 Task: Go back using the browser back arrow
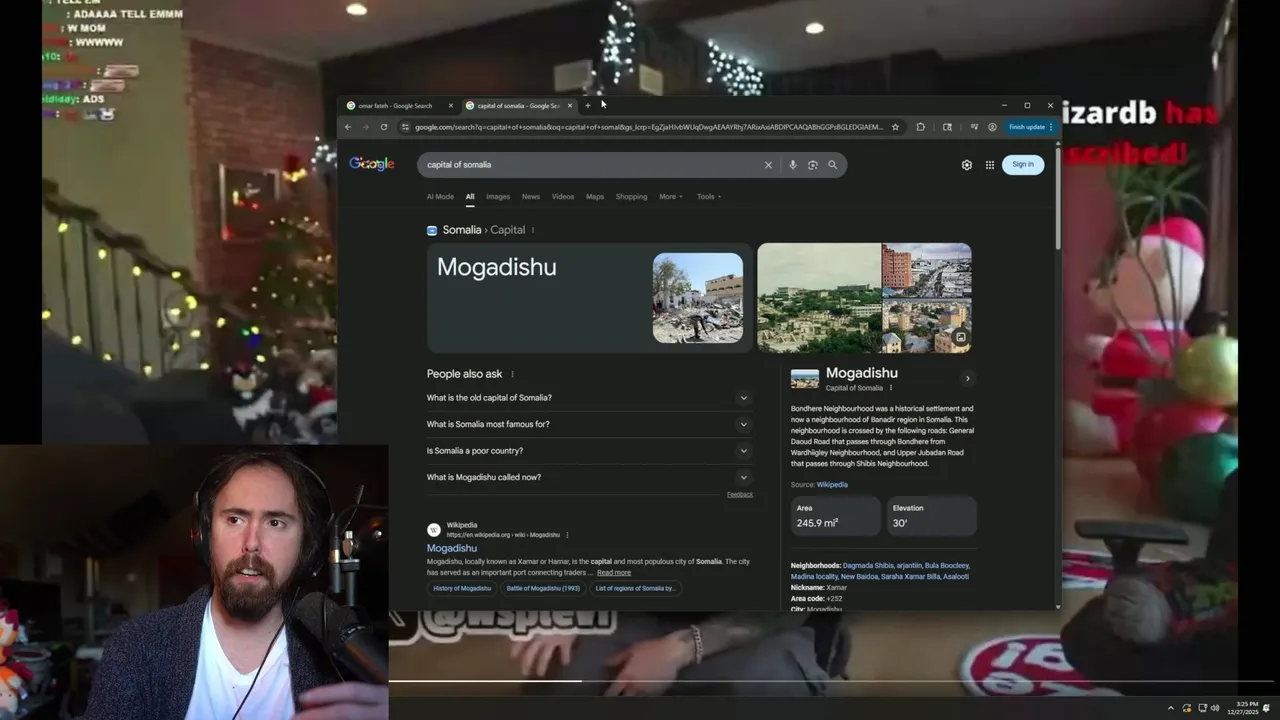pyautogui.click(x=348, y=127)
